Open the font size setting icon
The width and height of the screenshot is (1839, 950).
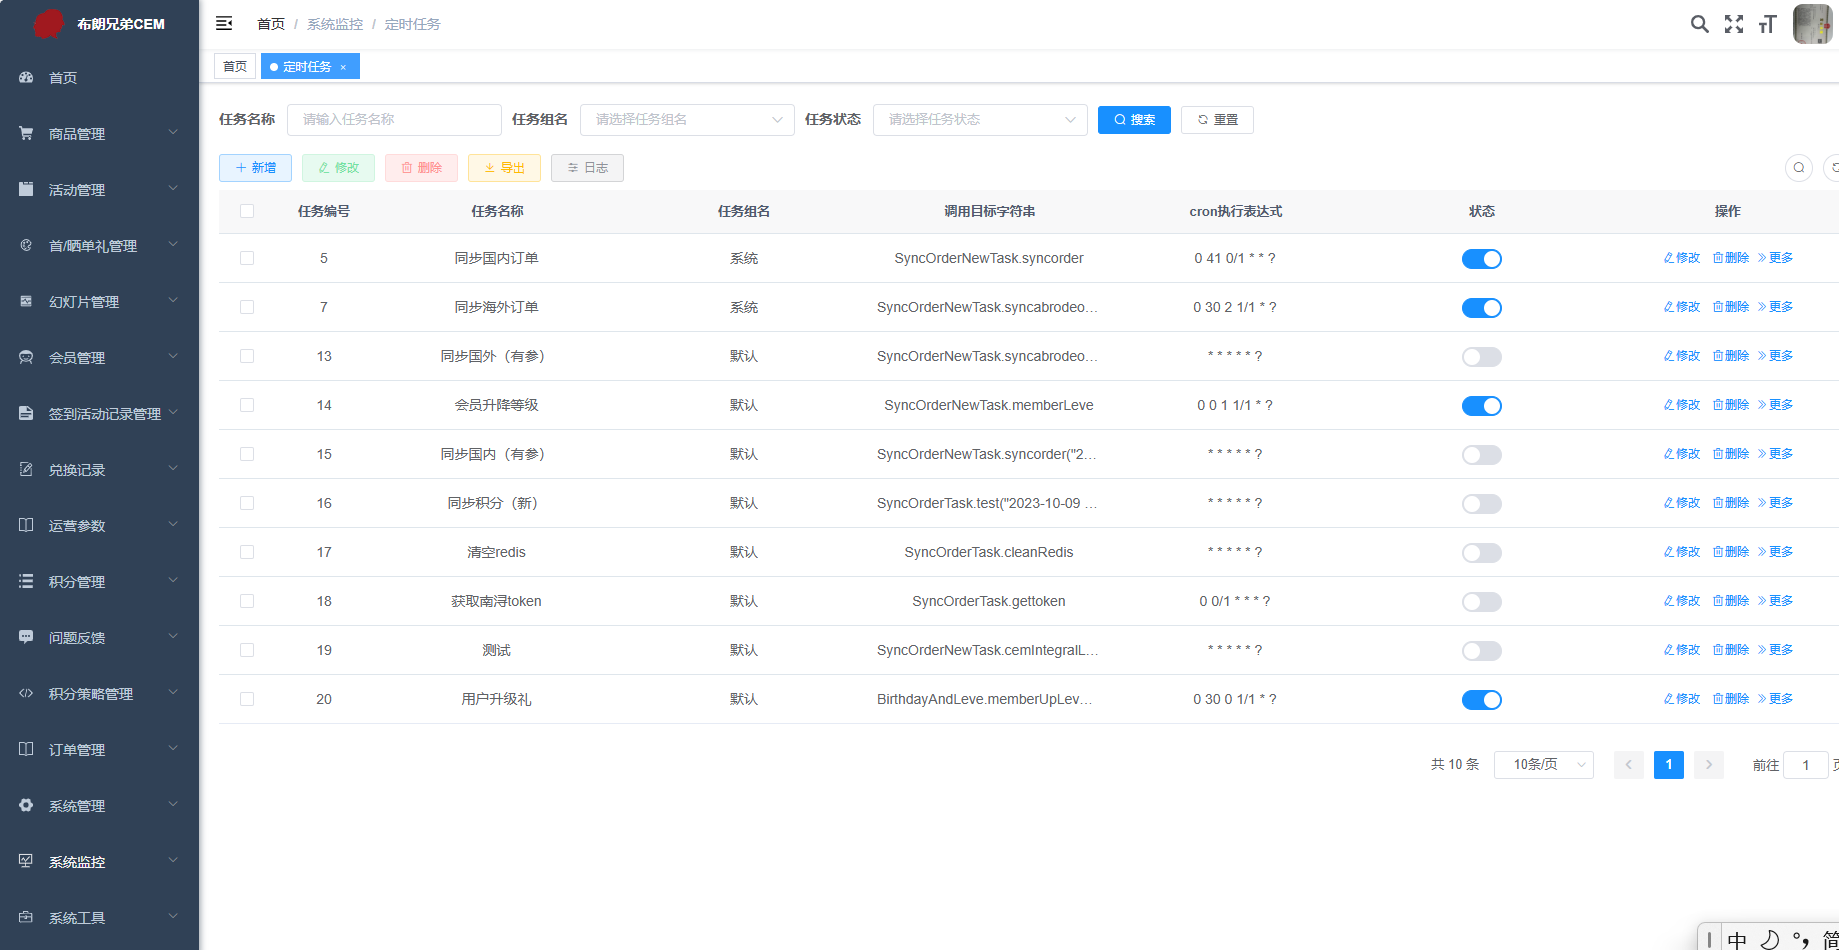tap(1767, 24)
